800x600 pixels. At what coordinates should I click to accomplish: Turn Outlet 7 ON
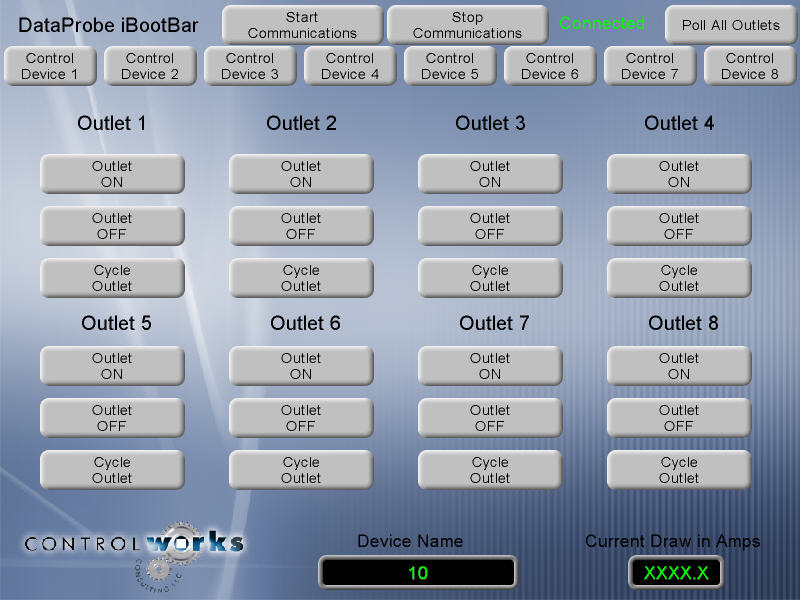490,366
